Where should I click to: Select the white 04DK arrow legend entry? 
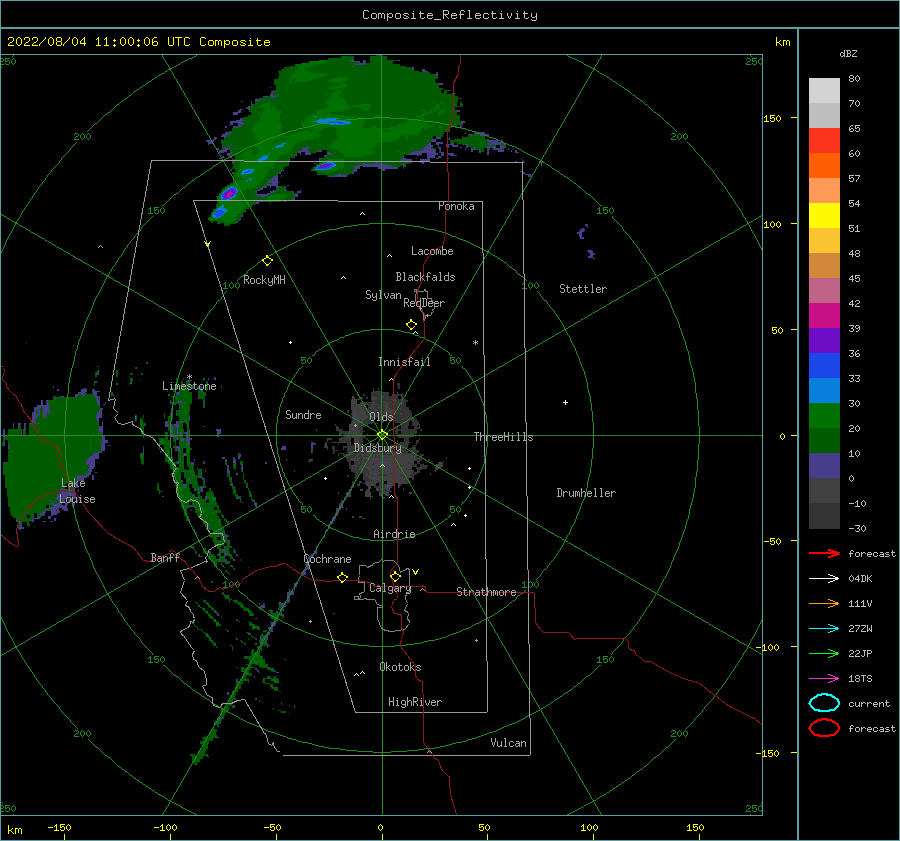click(x=824, y=578)
